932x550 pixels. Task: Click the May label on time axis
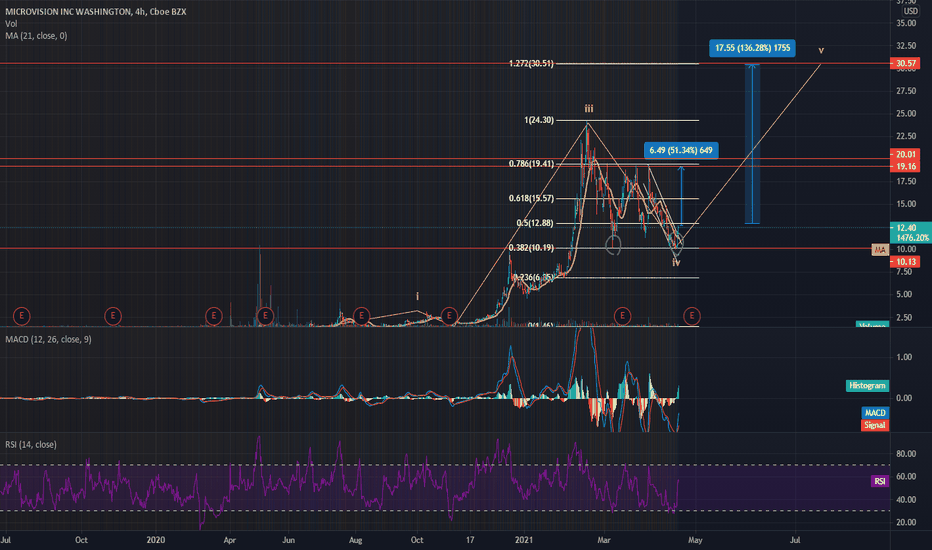[x=695, y=540]
